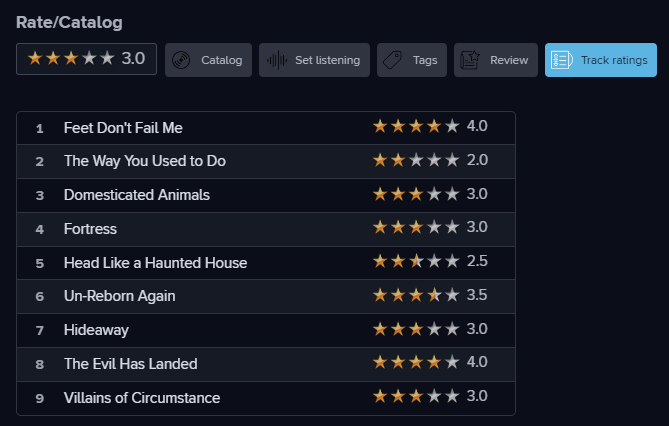Open the Review button
Screen dimensions: 669x426
pyautogui.click(x=496, y=60)
